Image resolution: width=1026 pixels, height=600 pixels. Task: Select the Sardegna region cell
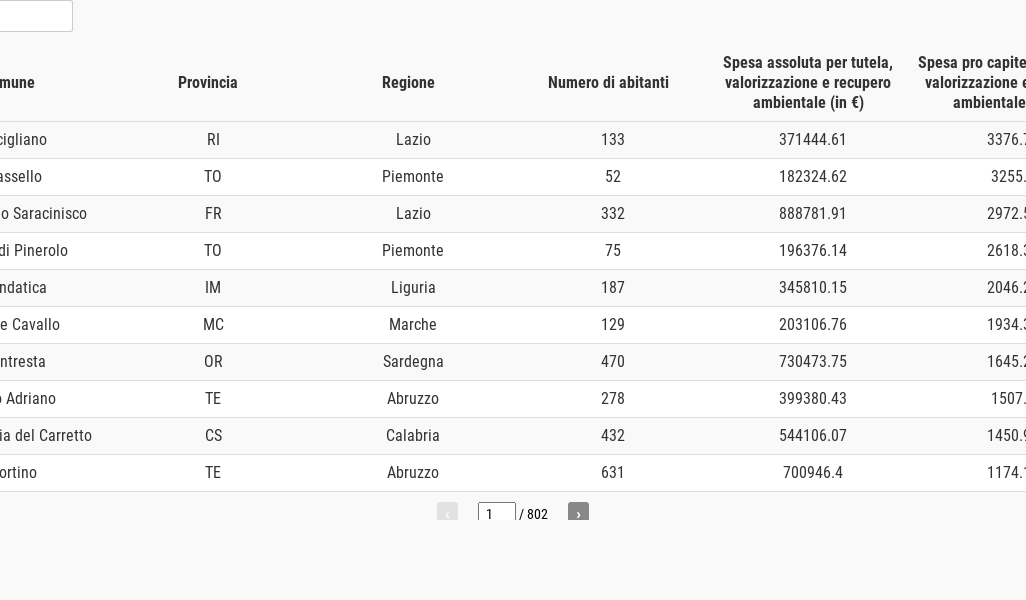[413, 362]
